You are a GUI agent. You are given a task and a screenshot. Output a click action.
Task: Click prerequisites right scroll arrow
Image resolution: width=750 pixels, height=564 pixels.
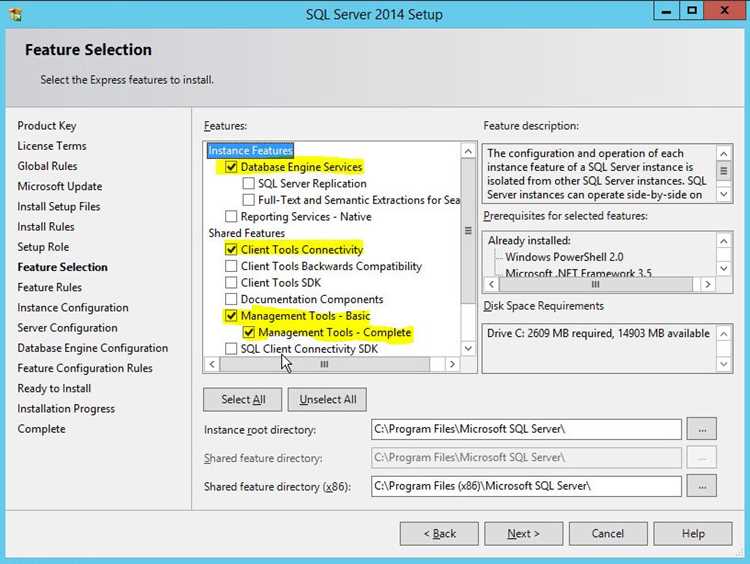click(x=708, y=284)
